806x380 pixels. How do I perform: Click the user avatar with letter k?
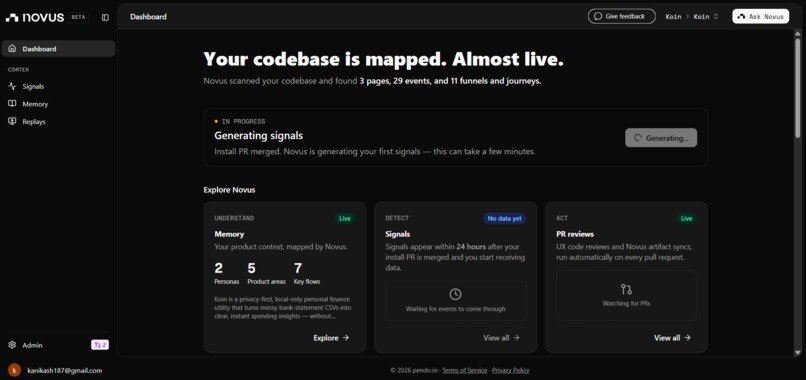[x=14, y=370]
